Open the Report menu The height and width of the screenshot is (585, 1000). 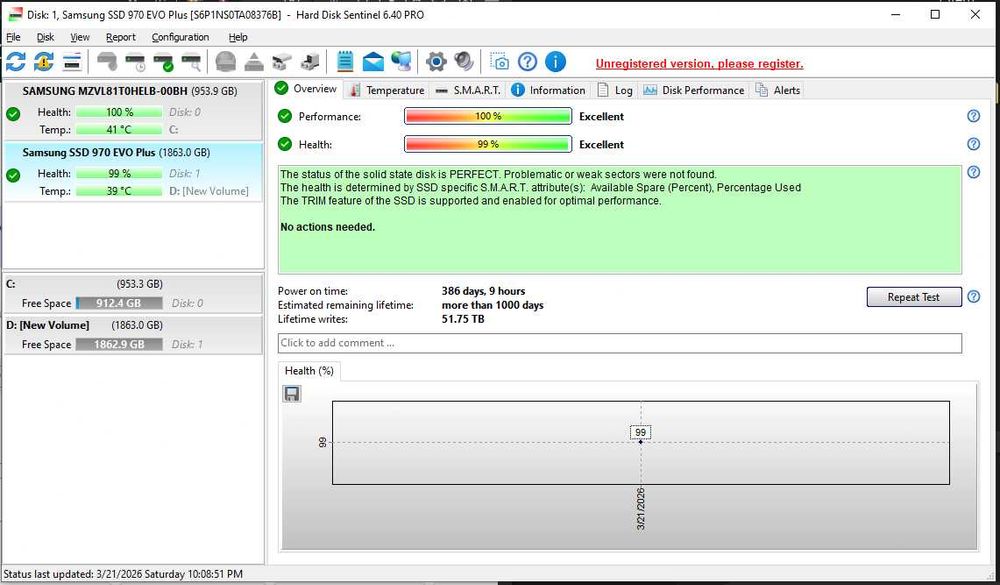[x=121, y=37]
